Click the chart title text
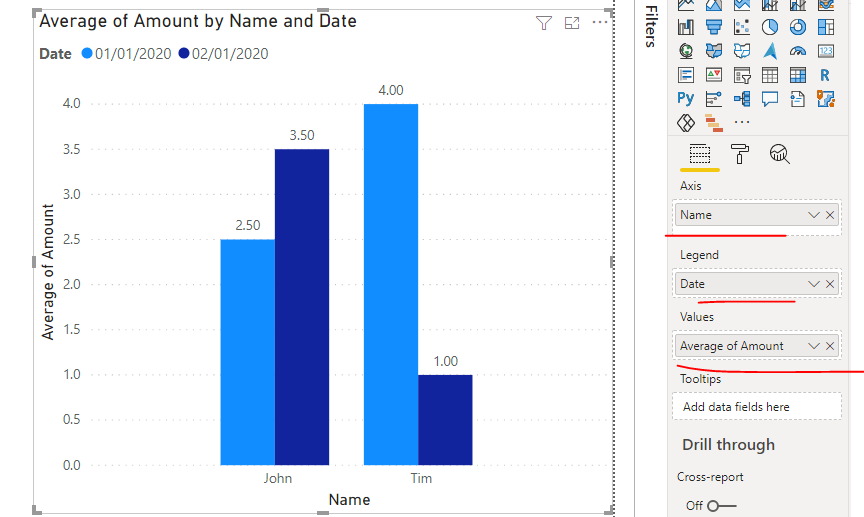Screen dimensions: 864x517 [x=198, y=21]
